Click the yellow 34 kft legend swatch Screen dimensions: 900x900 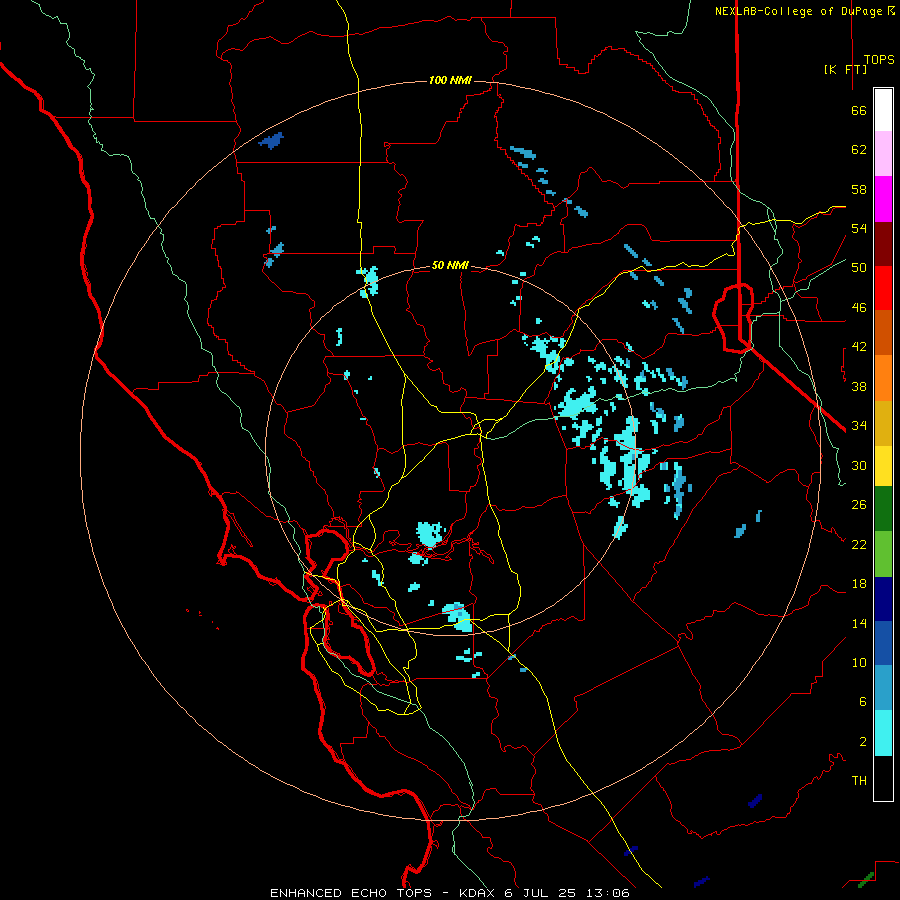[883, 465]
